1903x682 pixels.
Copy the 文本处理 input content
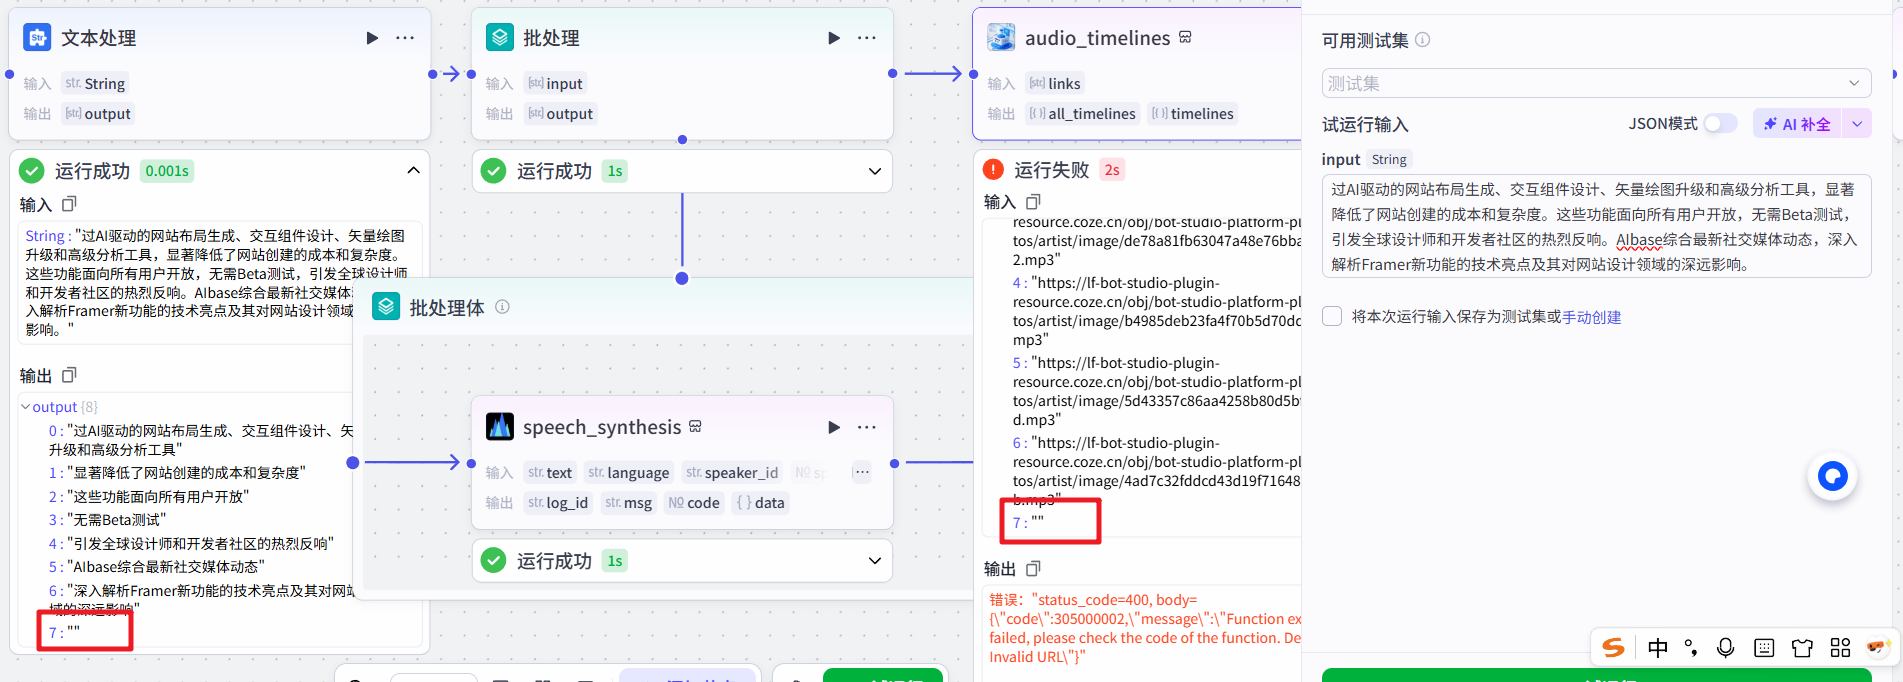69,204
